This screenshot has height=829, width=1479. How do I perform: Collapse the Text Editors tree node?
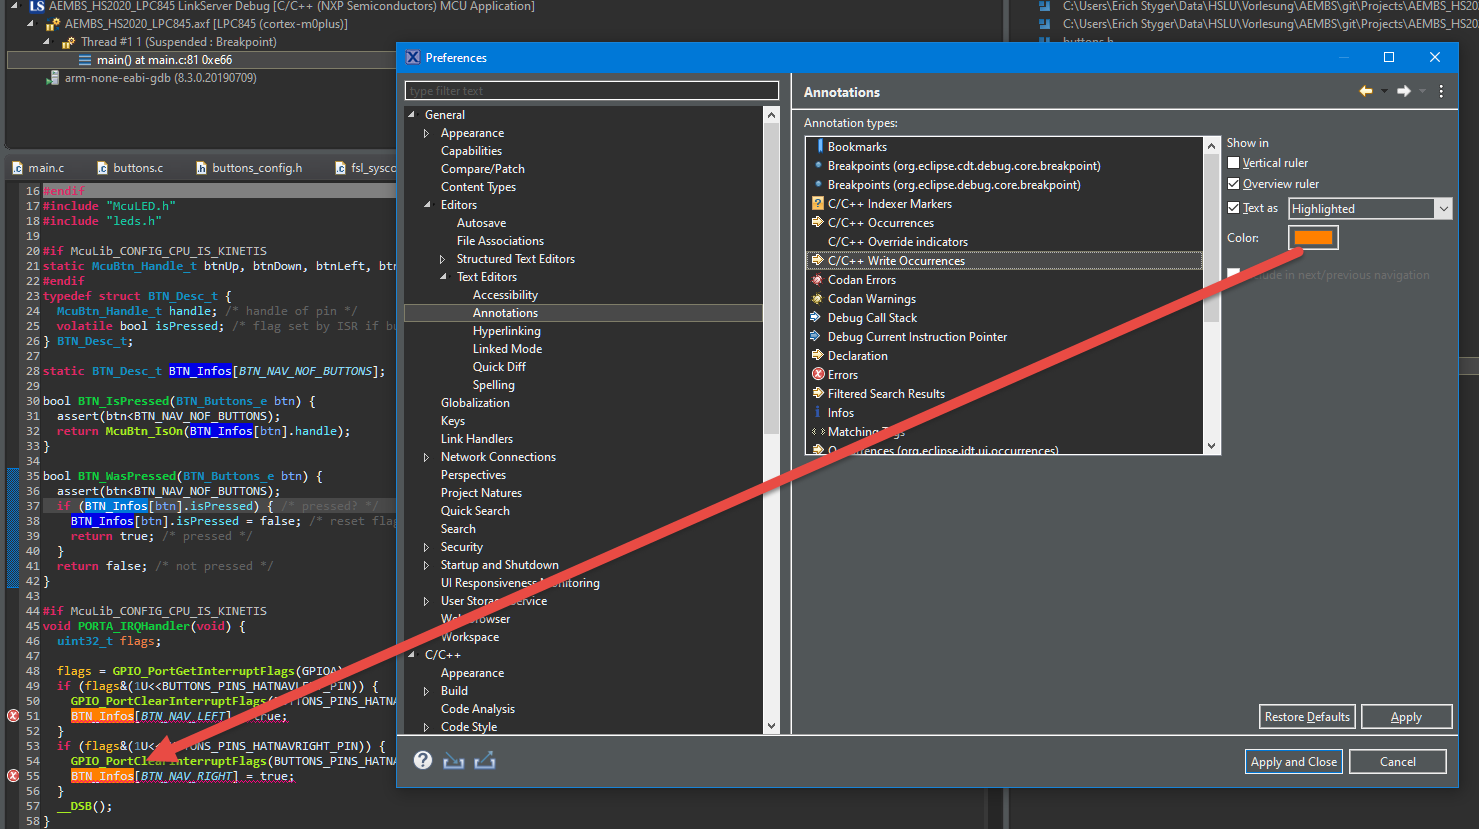coord(443,277)
